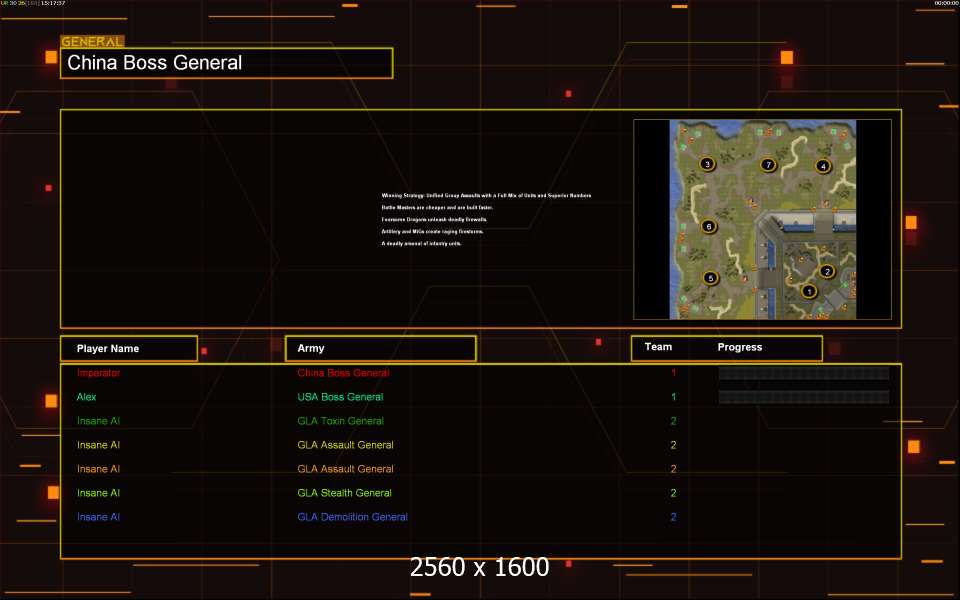Image resolution: width=960 pixels, height=600 pixels.
Task: Select player Imperator in the list
Action: (x=98, y=373)
